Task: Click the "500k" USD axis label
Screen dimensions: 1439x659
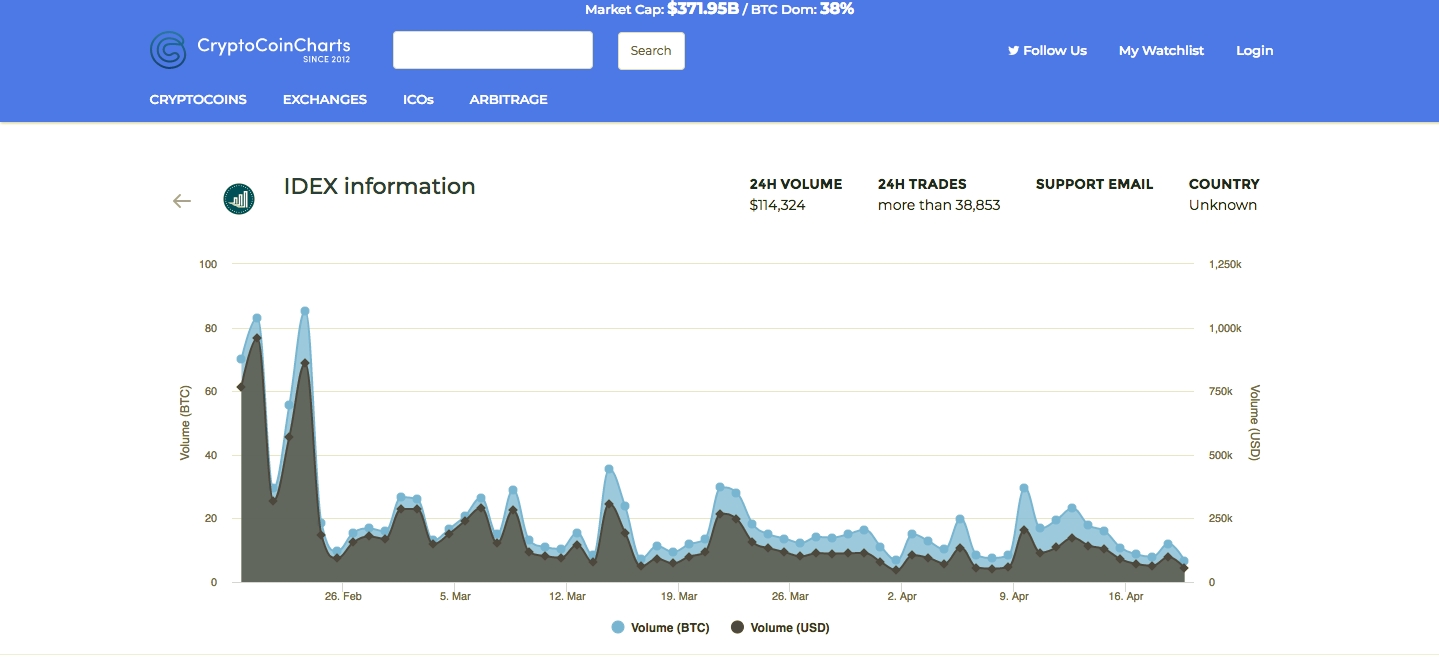Action: click(1221, 455)
